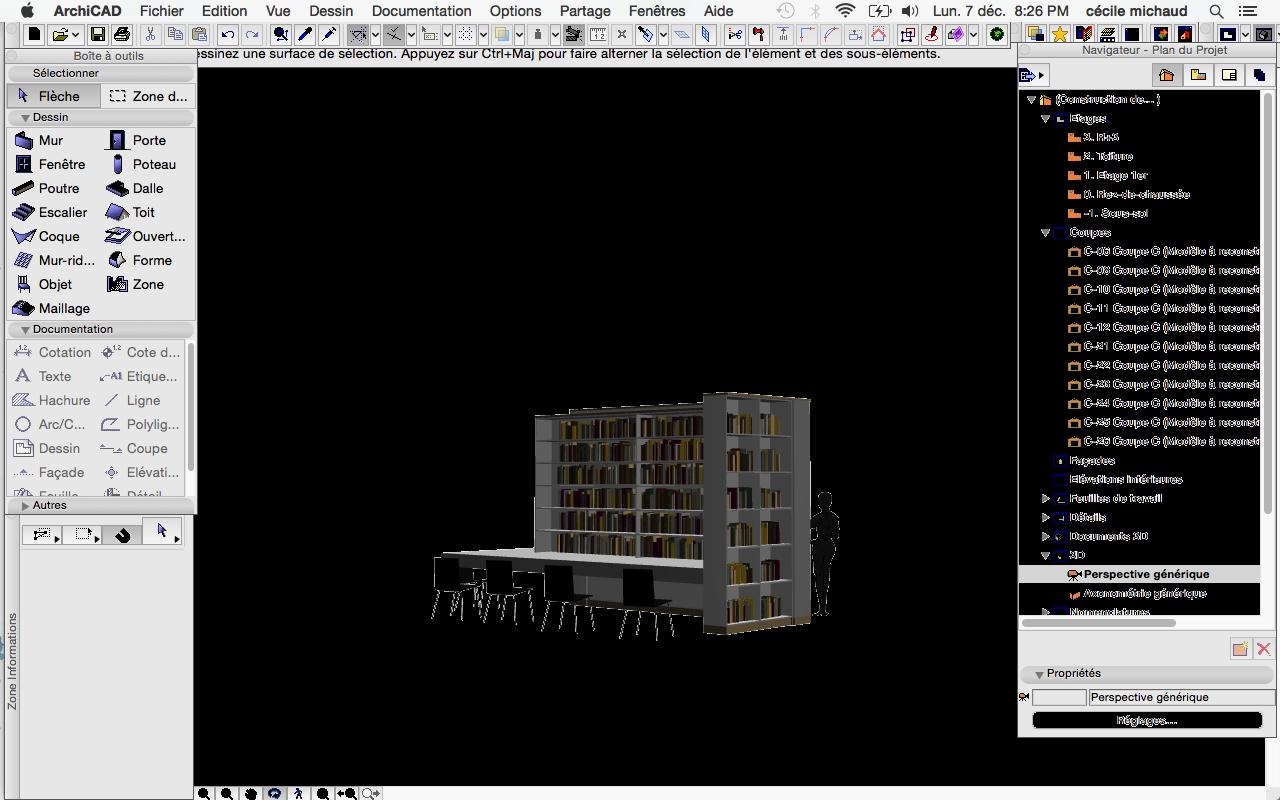This screenshot has width=1280, height=800.
Task: Select the Toit roof tool
Action: pyautogui.click(x=131, y=213)
